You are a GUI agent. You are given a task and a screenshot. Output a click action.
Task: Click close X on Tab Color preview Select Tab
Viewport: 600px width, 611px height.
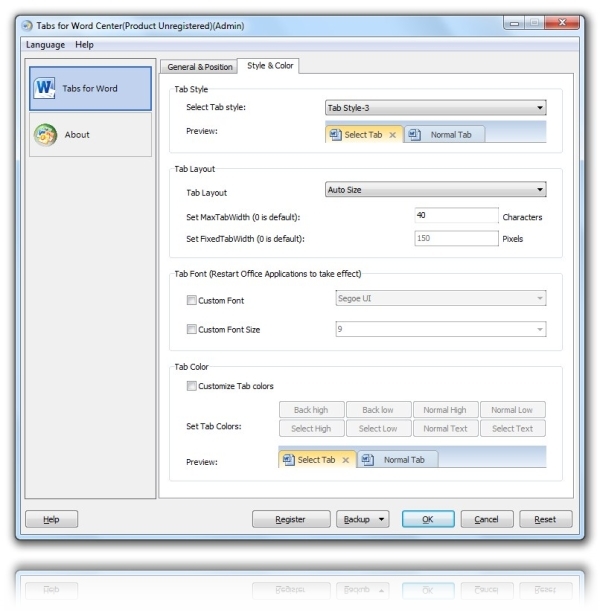click(x=345, y=460)
